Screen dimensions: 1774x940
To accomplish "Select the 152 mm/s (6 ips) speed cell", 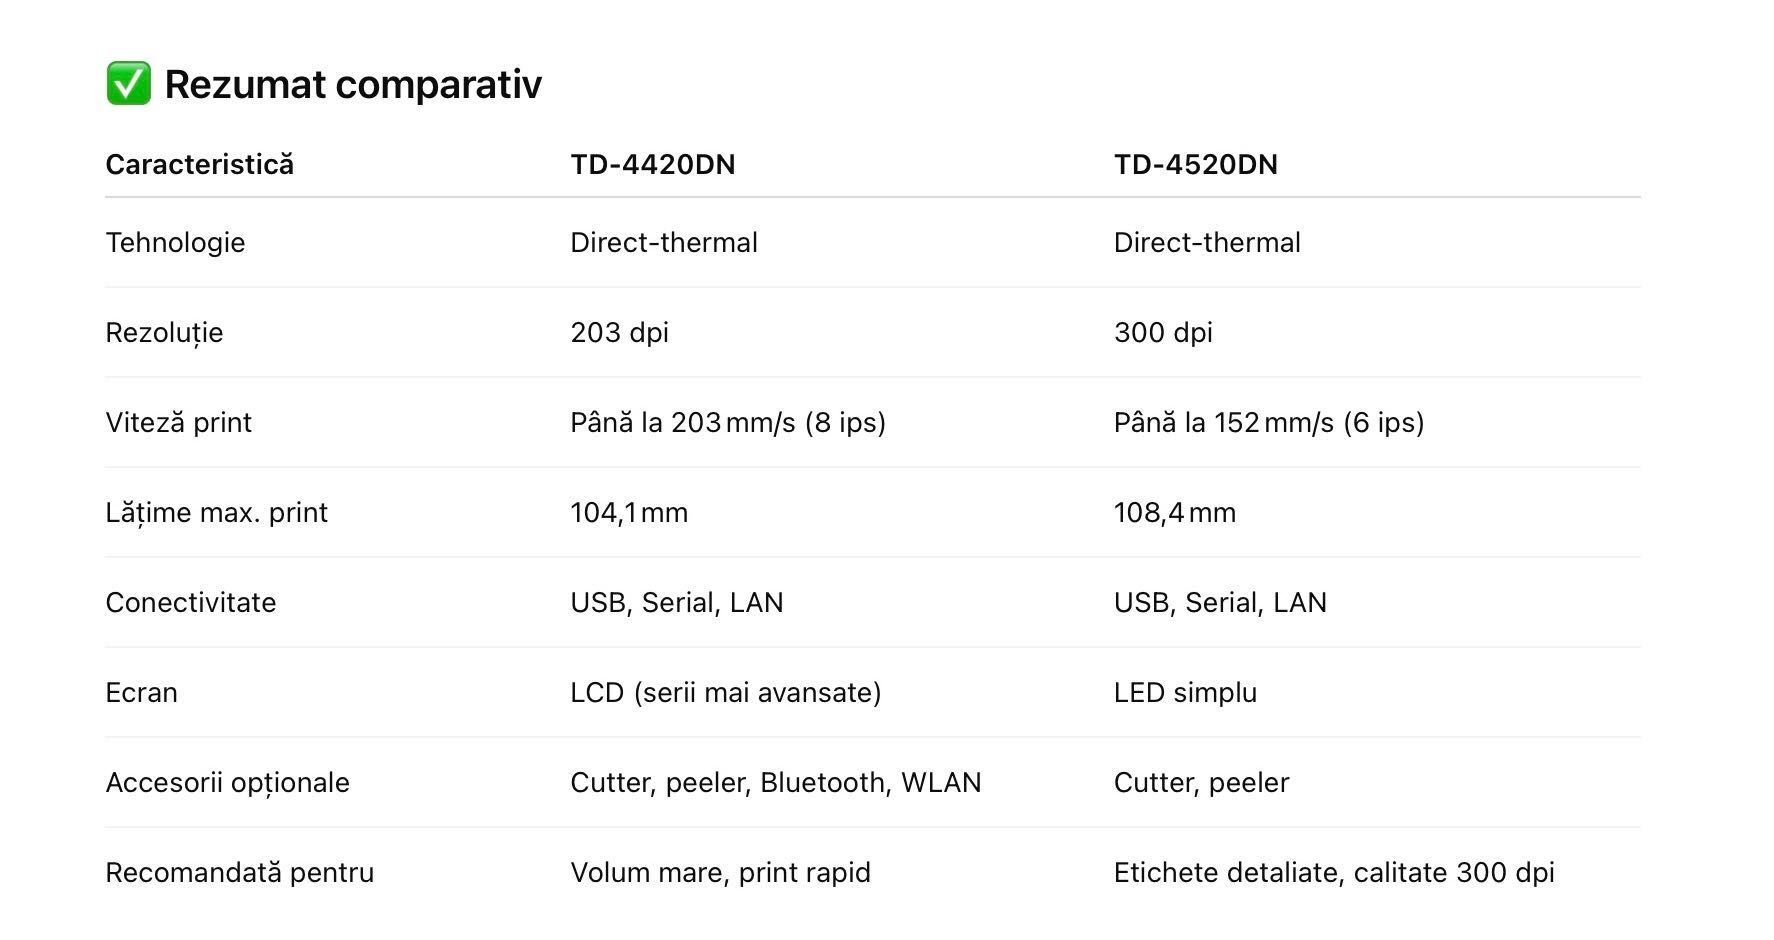I will tap(1269, 423).
